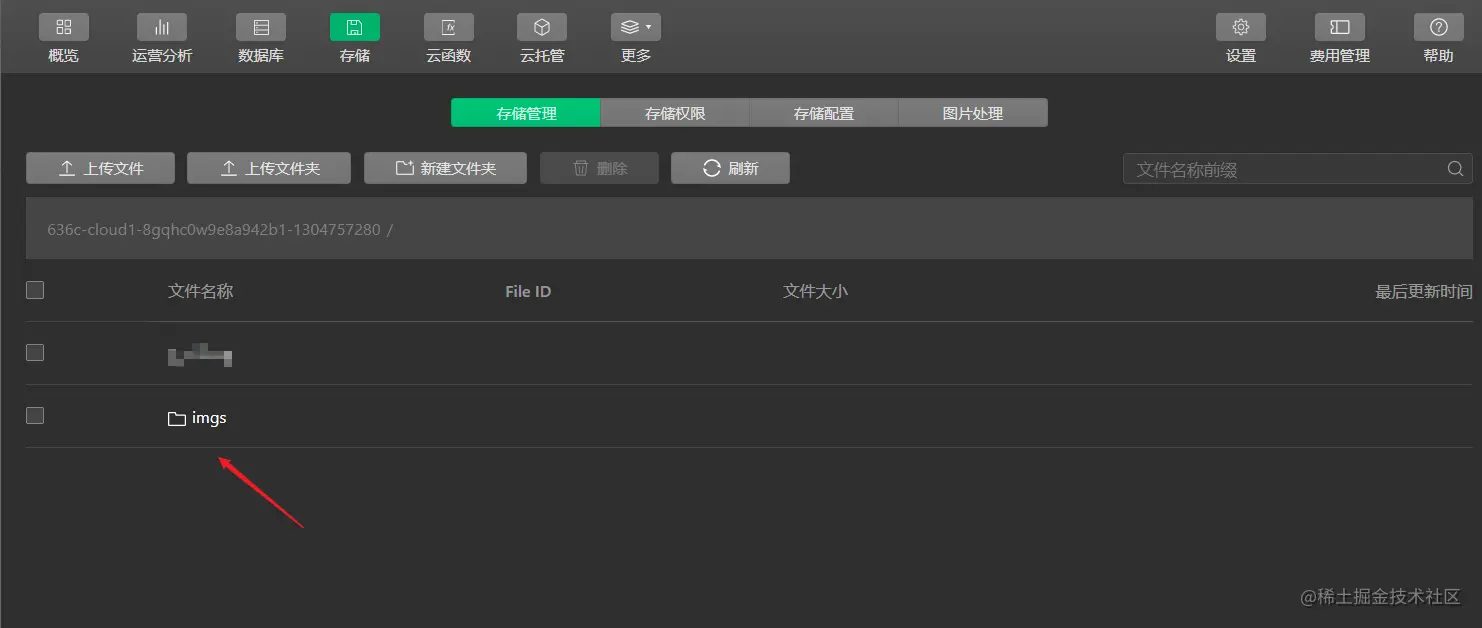1482x628 pixels.
Task: Click the 上传文件夹 button
Action: tap(269, 168)
